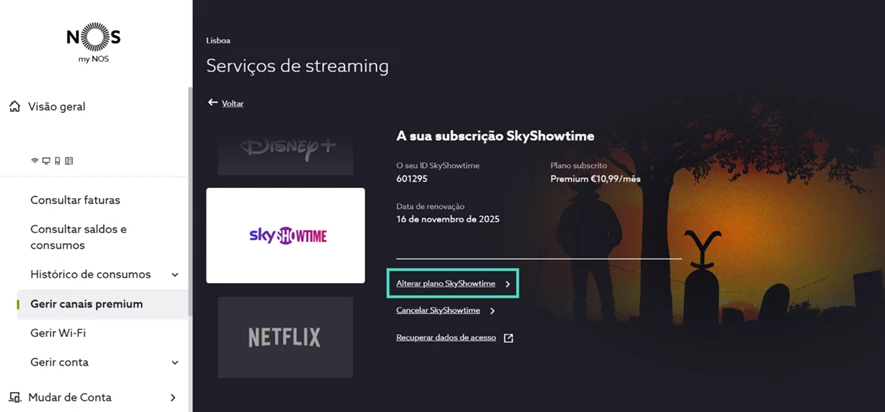Click the external link icon after Recuperar dados de acesso
Image resolution: width=885 pixels, height=412 pixels.
509,338
